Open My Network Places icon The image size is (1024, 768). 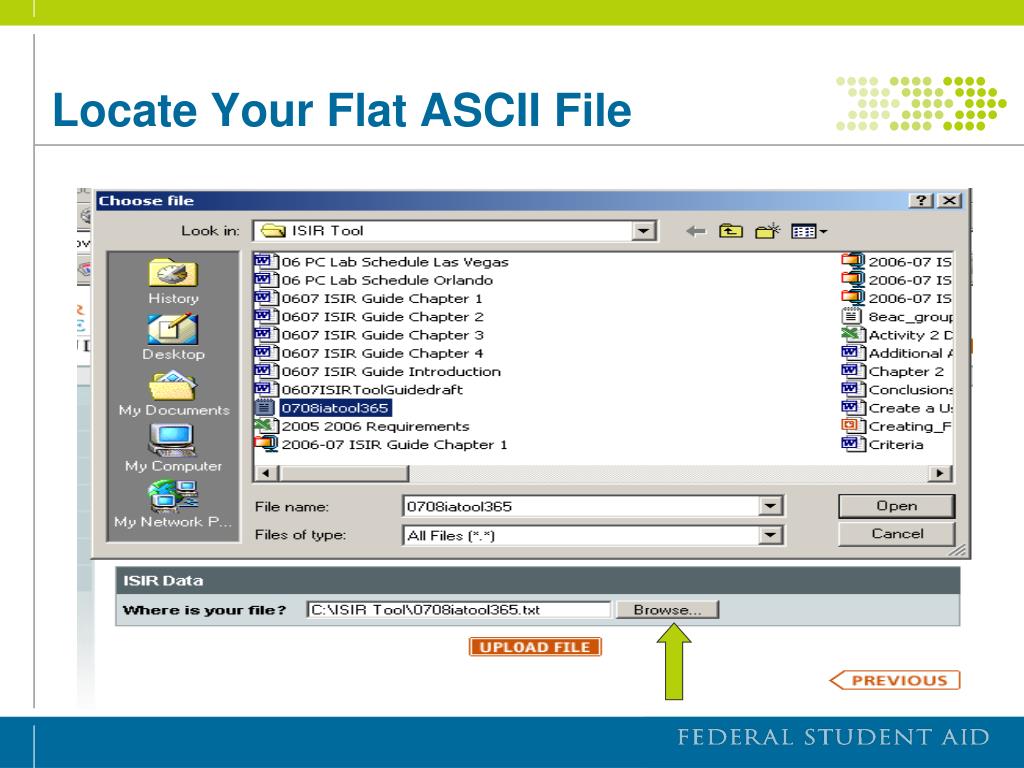(172, 496)
